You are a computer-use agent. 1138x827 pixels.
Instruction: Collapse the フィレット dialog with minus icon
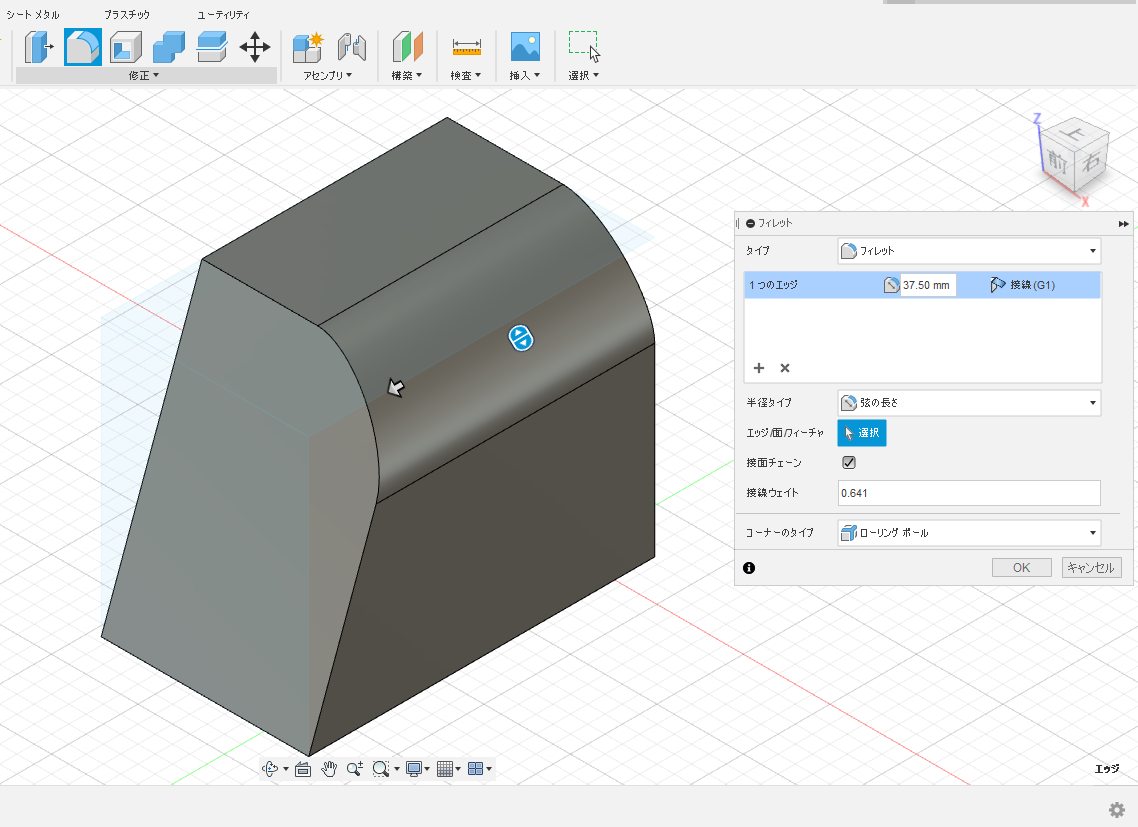coord(750,223)
